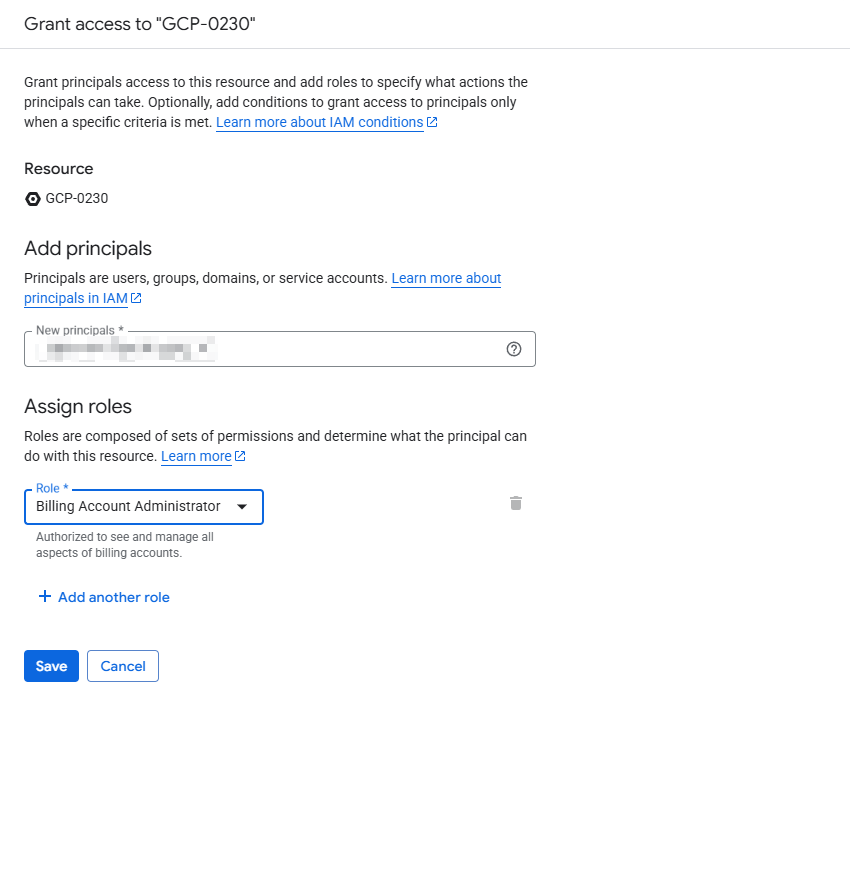Click external-link icon after Assign roles Learn more
Viewport: 850px width, 883px height.
240,456
